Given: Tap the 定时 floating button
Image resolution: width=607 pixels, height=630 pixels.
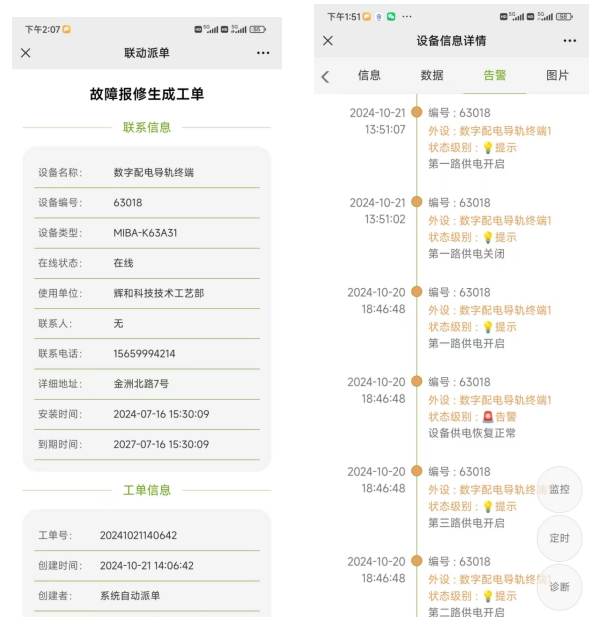Looking at the screenshot, I should point(559,538).
